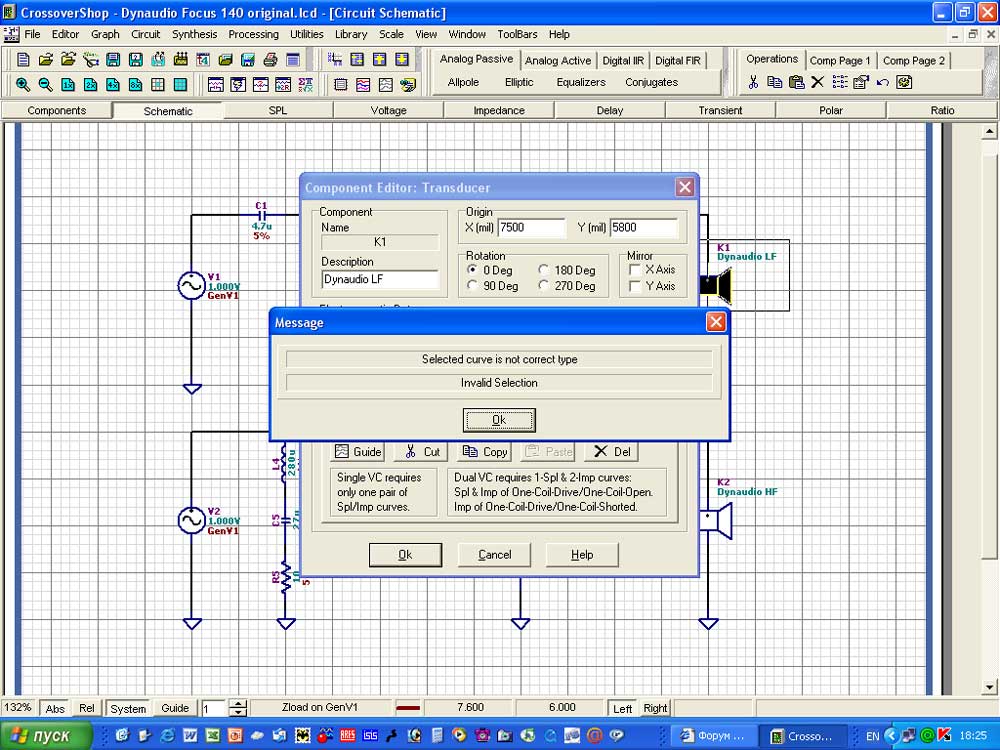Click Cancel in the Component Editor
Screen dimensions: 1000x750
pos(494,555)
